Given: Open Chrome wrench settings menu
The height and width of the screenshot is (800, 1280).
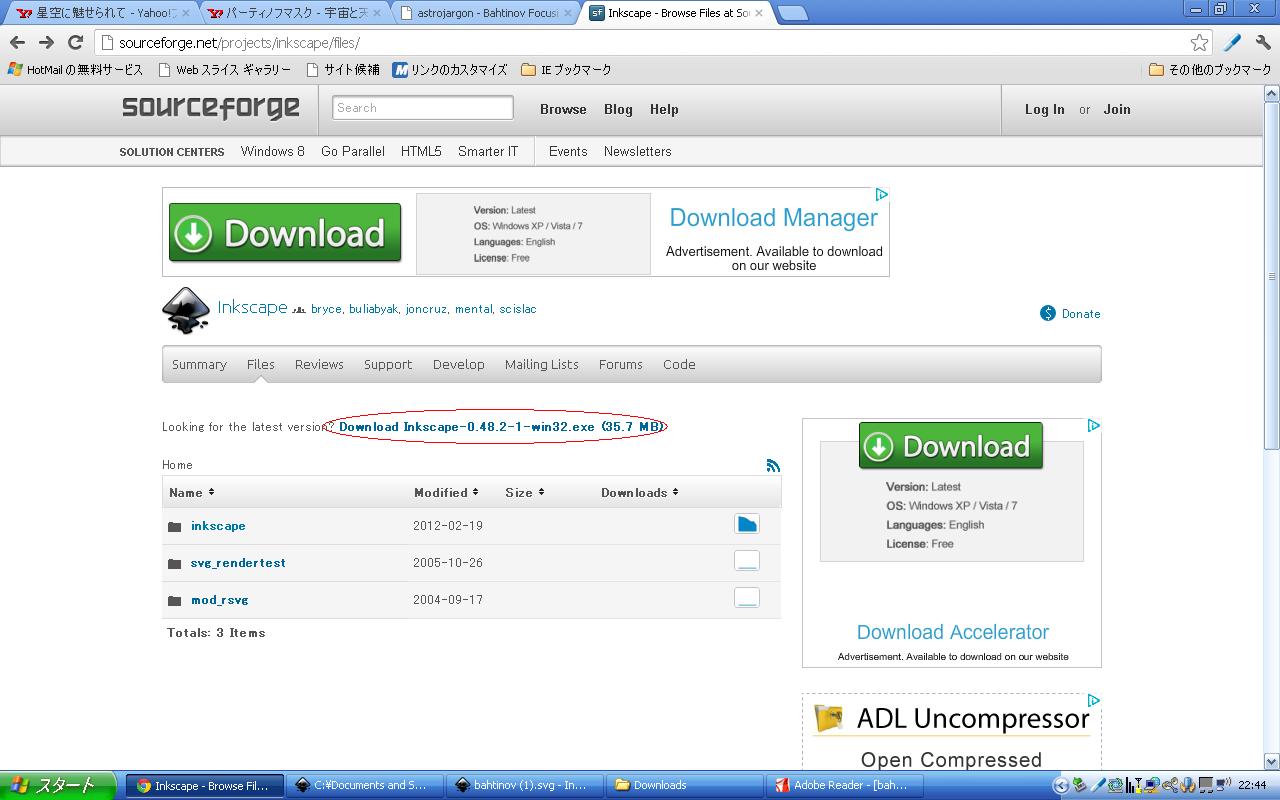Looking at the screenshot, I should pos(1262,42).
